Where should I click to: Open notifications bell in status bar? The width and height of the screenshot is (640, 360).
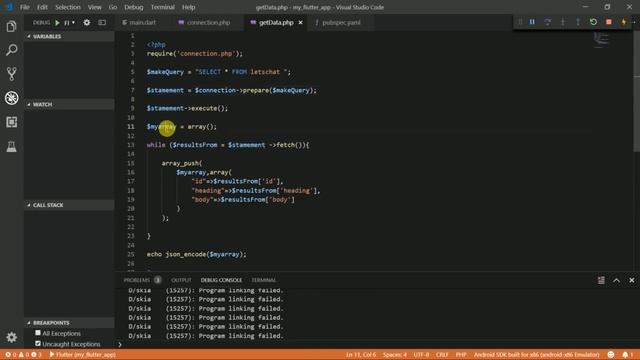click(627, 354)
